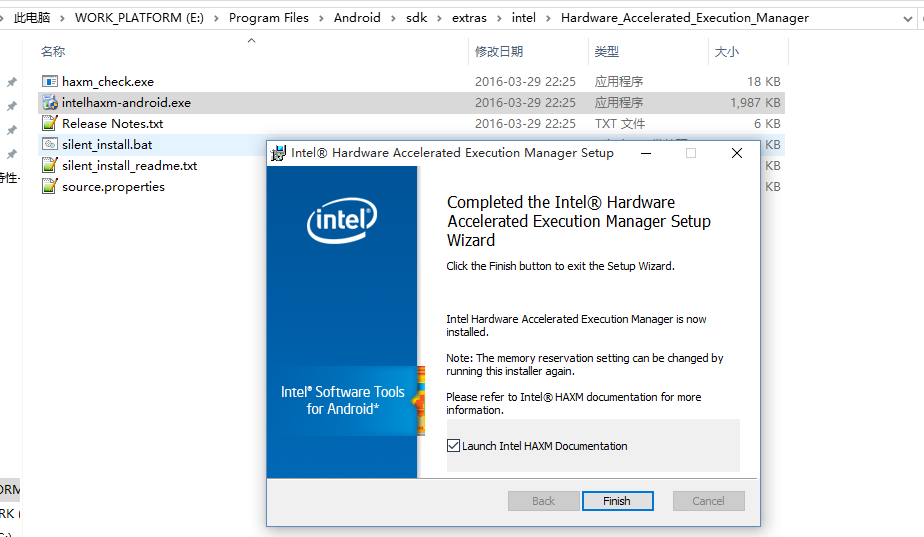Screen dimensions: 924x537
Task: Sort files by the 大小 column header
Action: coord(726,51)
